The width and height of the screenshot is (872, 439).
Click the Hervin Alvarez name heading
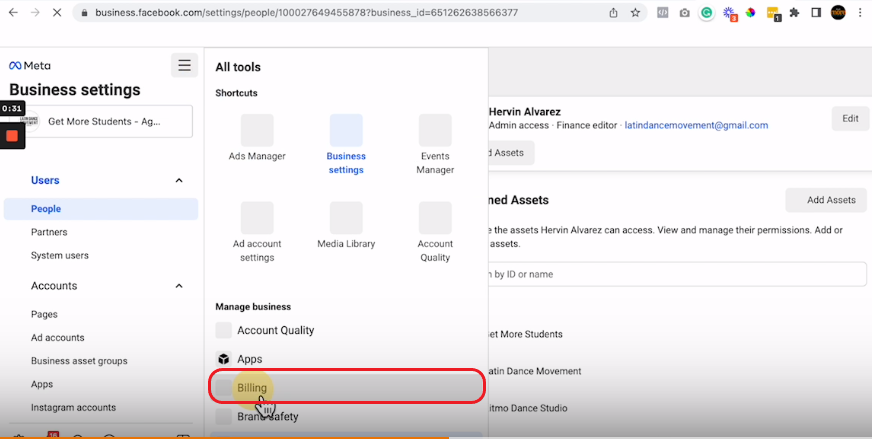coord(524,112)
